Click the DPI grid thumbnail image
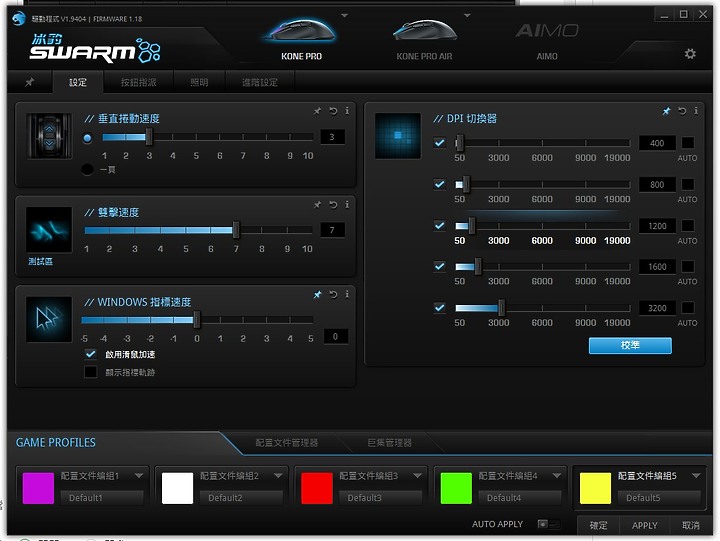Screen dimensions: 720x541 [398, 136]
